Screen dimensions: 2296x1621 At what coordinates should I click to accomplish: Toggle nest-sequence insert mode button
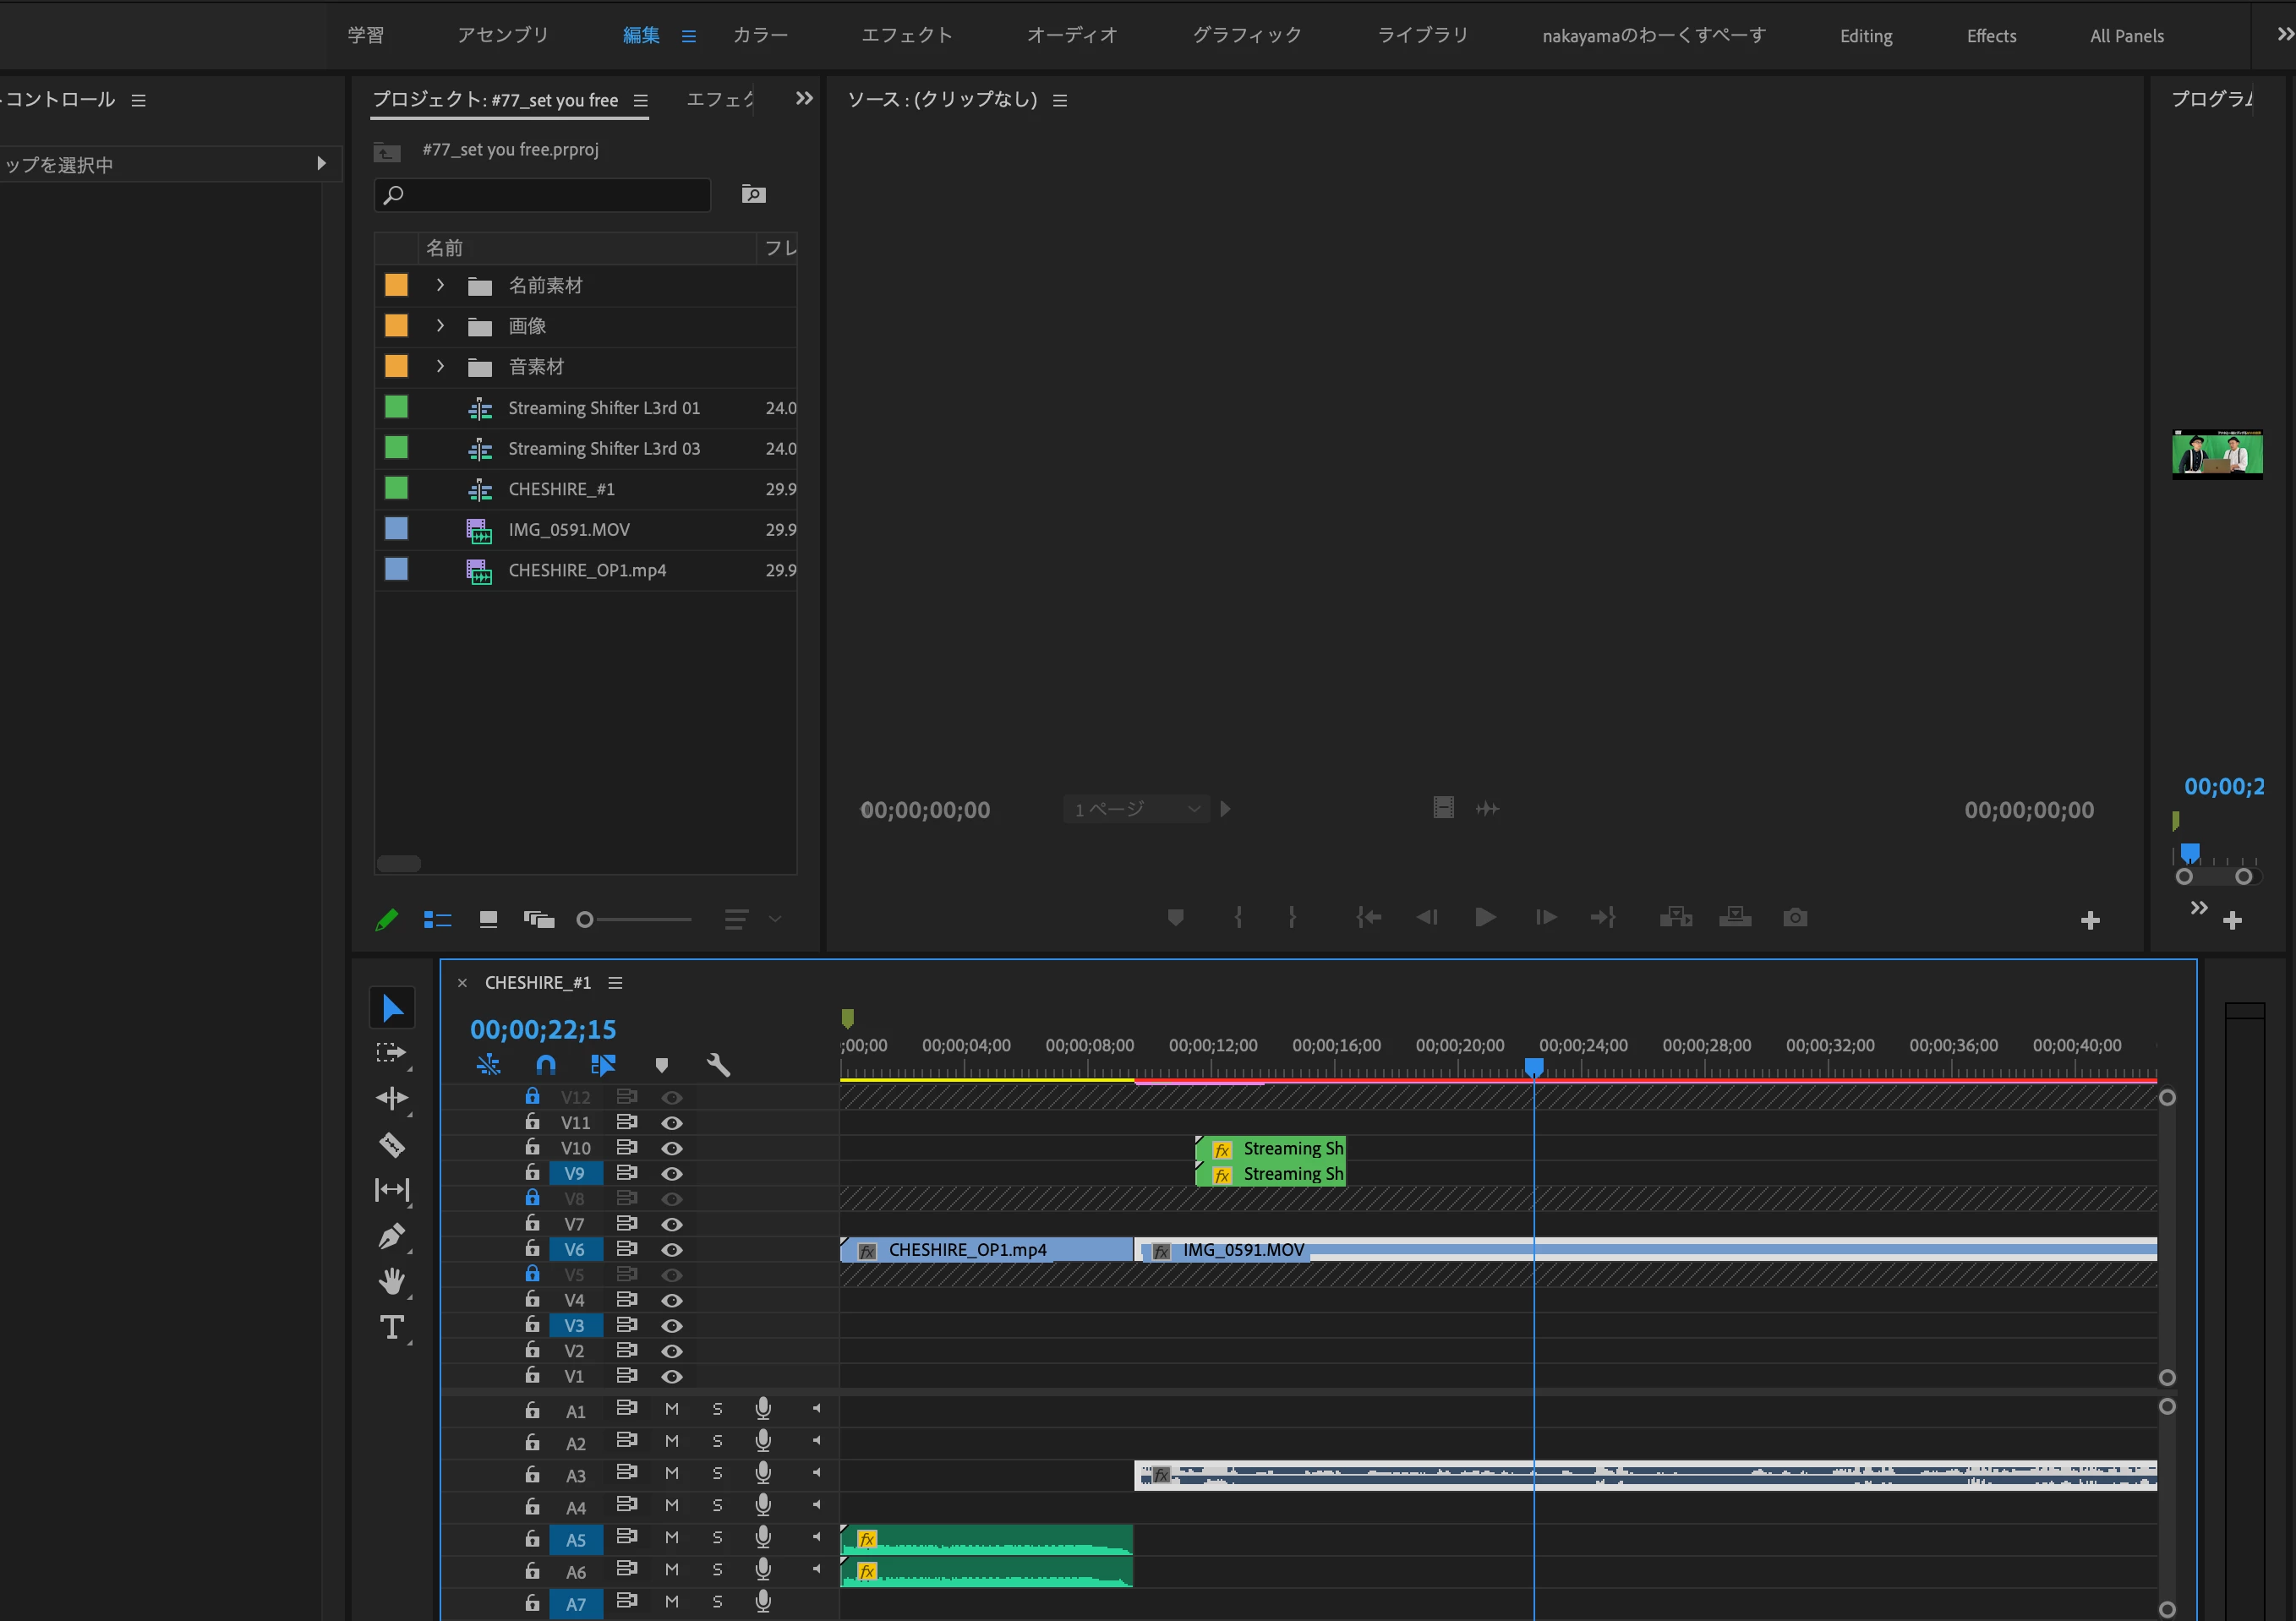point(488,1065)
